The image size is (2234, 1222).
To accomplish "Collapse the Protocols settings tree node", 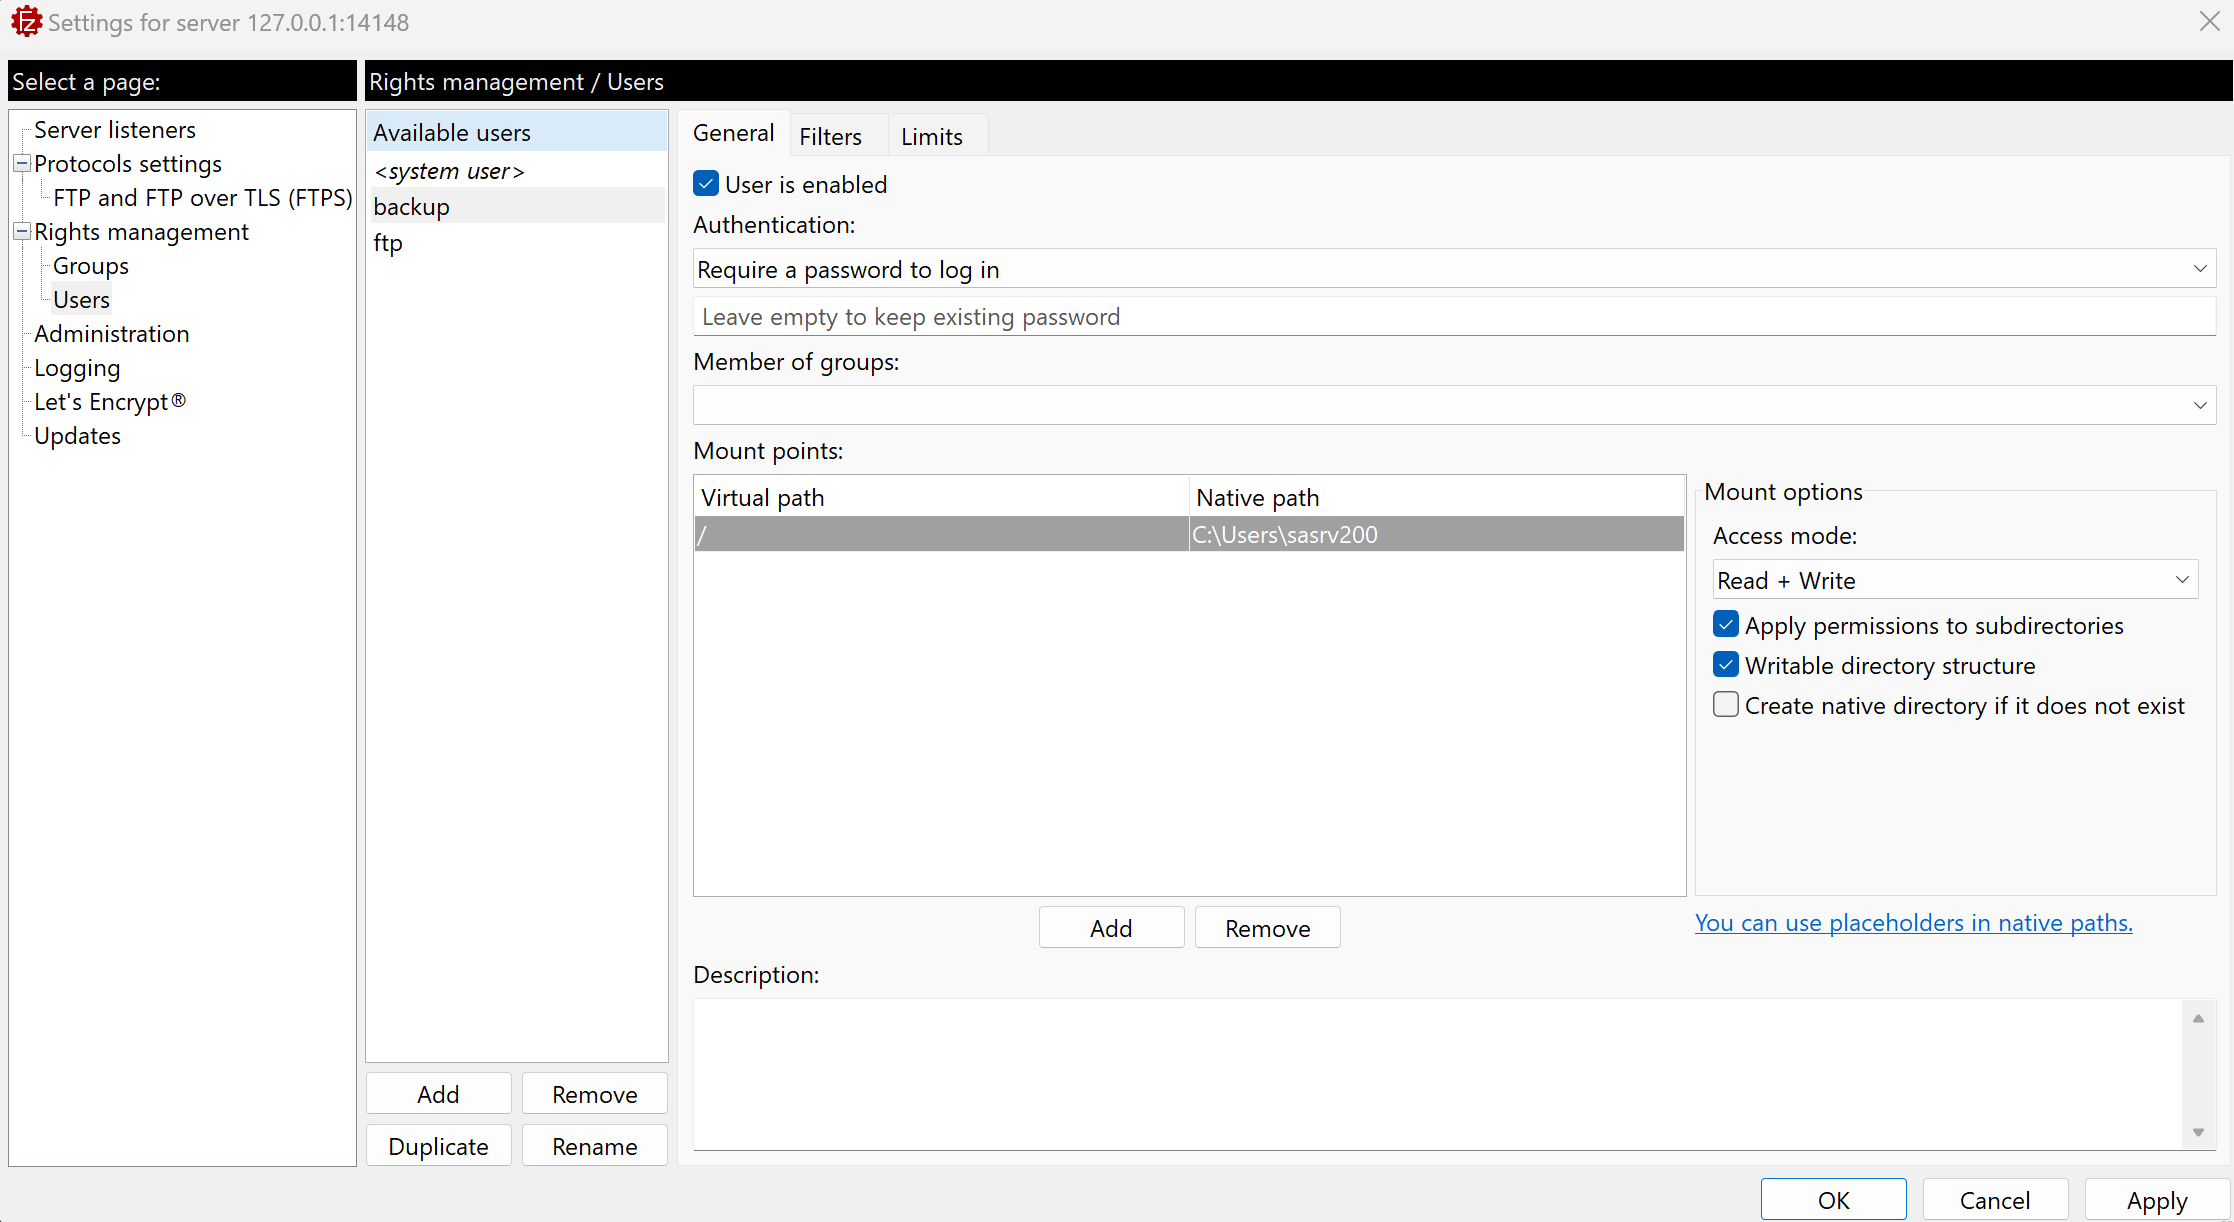I will 21,163.
